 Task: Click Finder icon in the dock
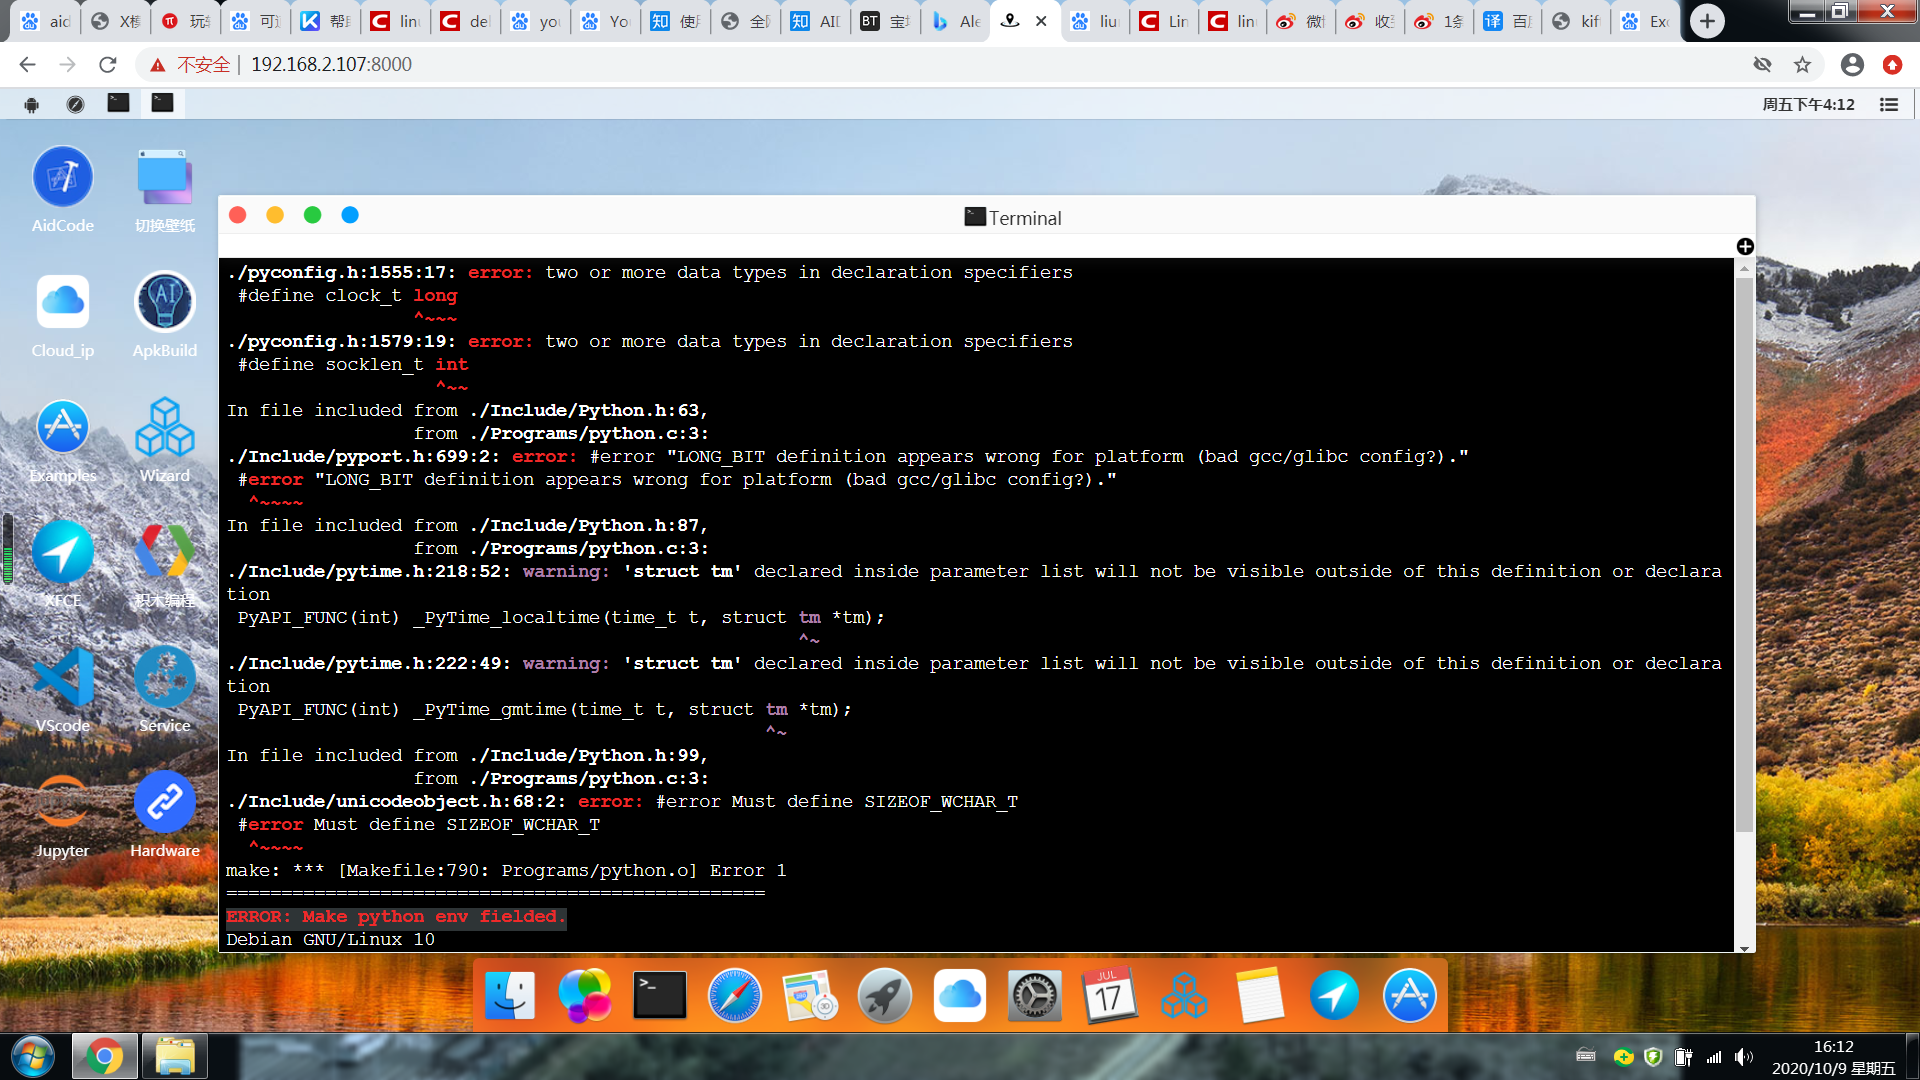510,996
